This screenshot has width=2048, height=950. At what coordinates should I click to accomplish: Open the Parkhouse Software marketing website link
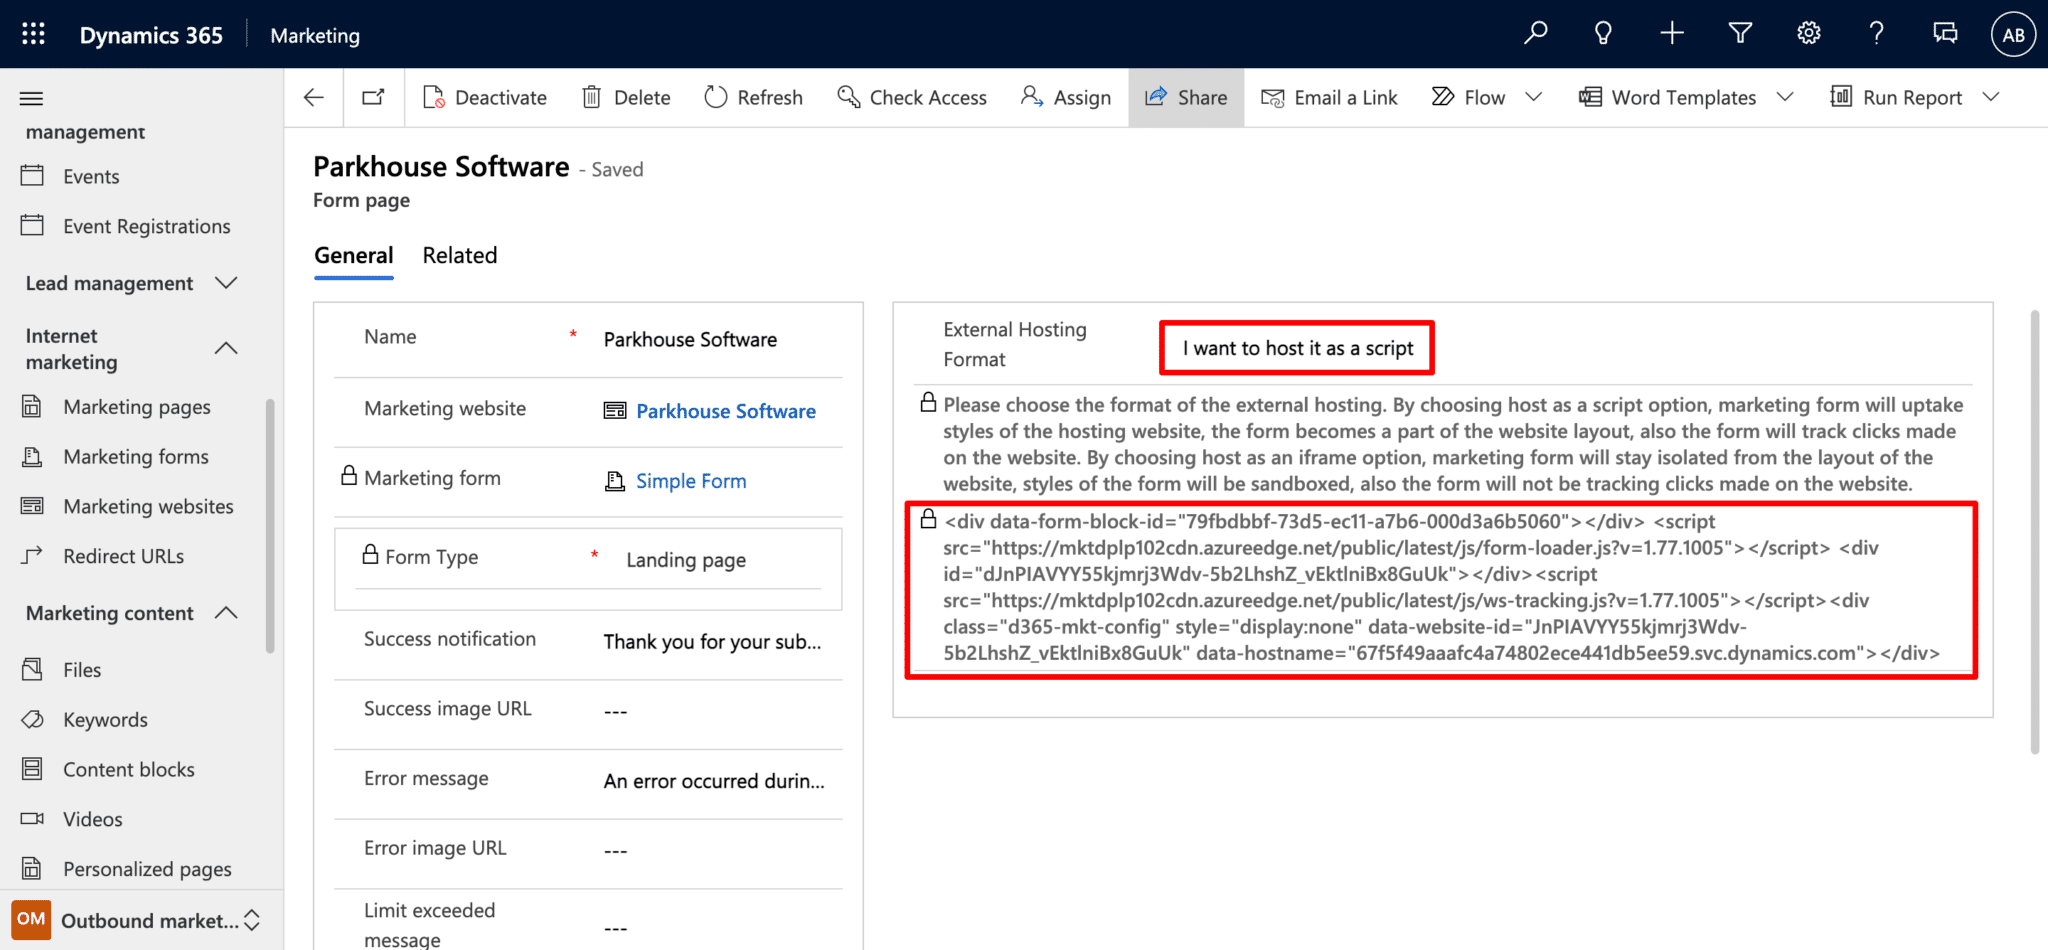tap(726, 410)
